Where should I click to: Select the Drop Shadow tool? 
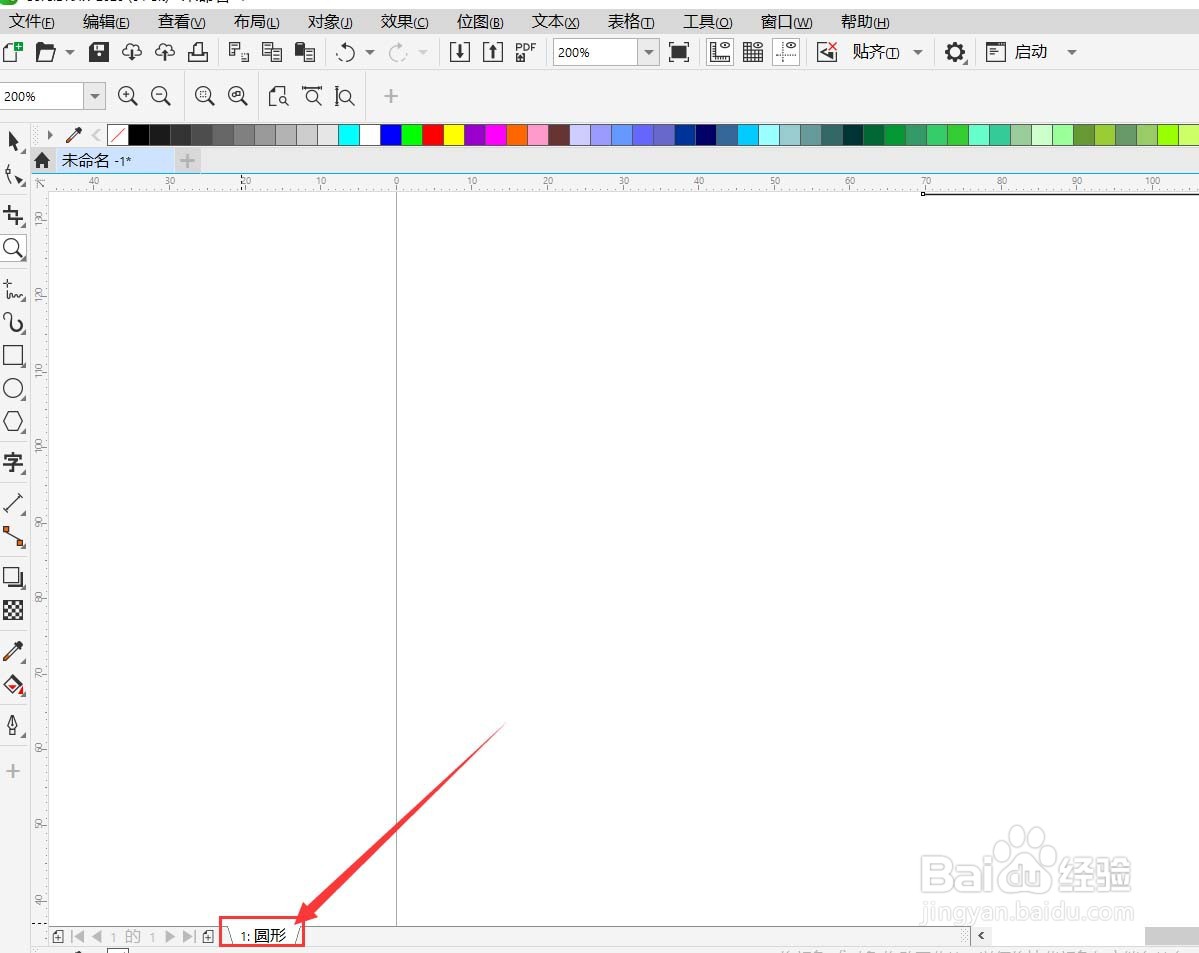14,577
